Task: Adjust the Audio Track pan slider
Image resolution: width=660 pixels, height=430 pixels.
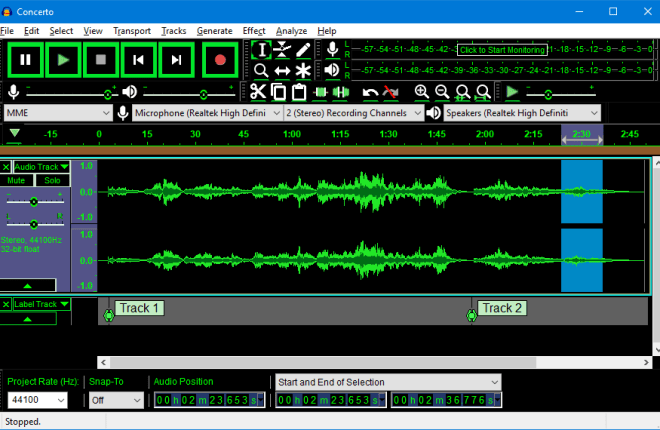Action: point(35,224)
